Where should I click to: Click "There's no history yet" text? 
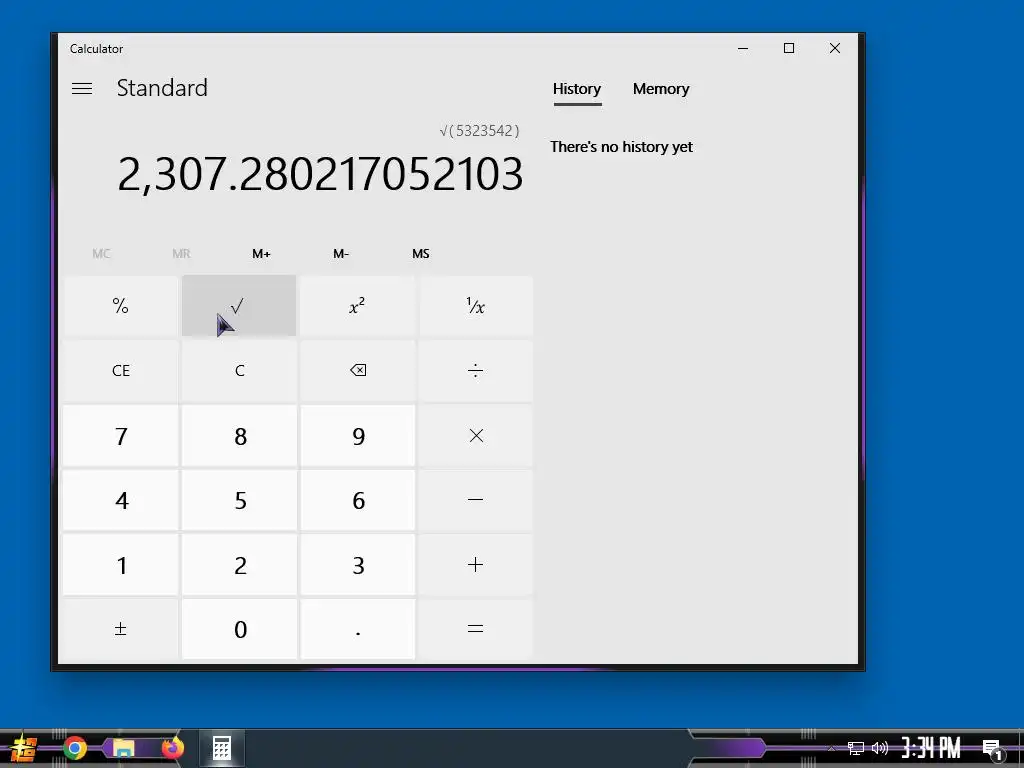tap(621, 147)
